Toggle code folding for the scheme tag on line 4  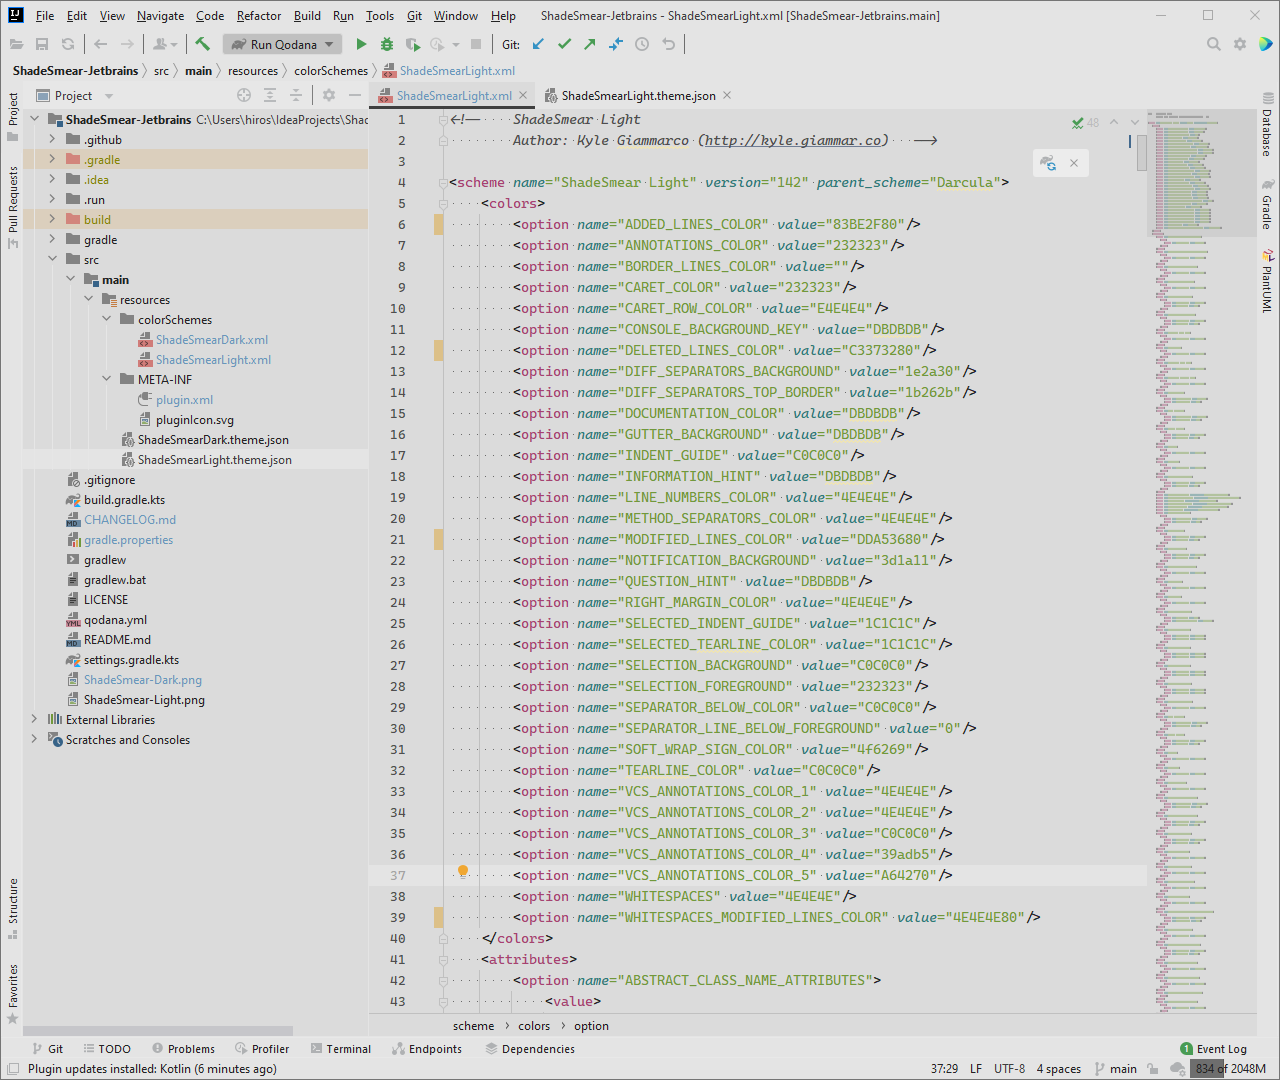pos(442,183)
